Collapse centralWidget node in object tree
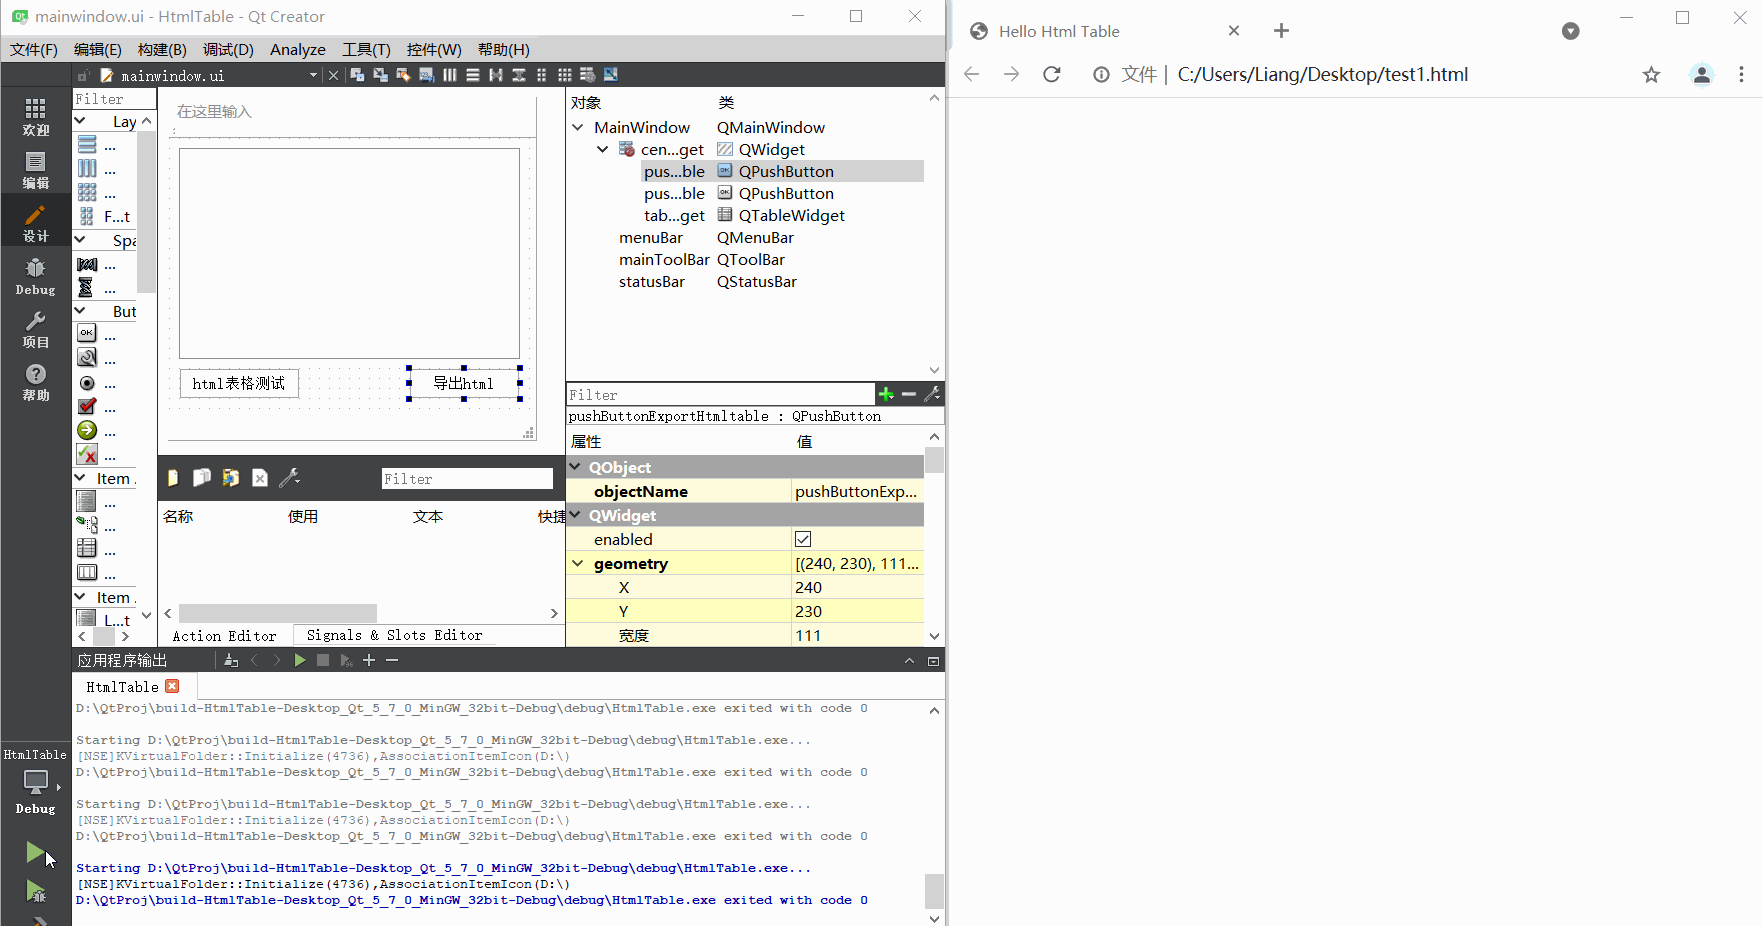This screenshot has width=1763, height=926. pyautogui.click(x=602, y=149)
